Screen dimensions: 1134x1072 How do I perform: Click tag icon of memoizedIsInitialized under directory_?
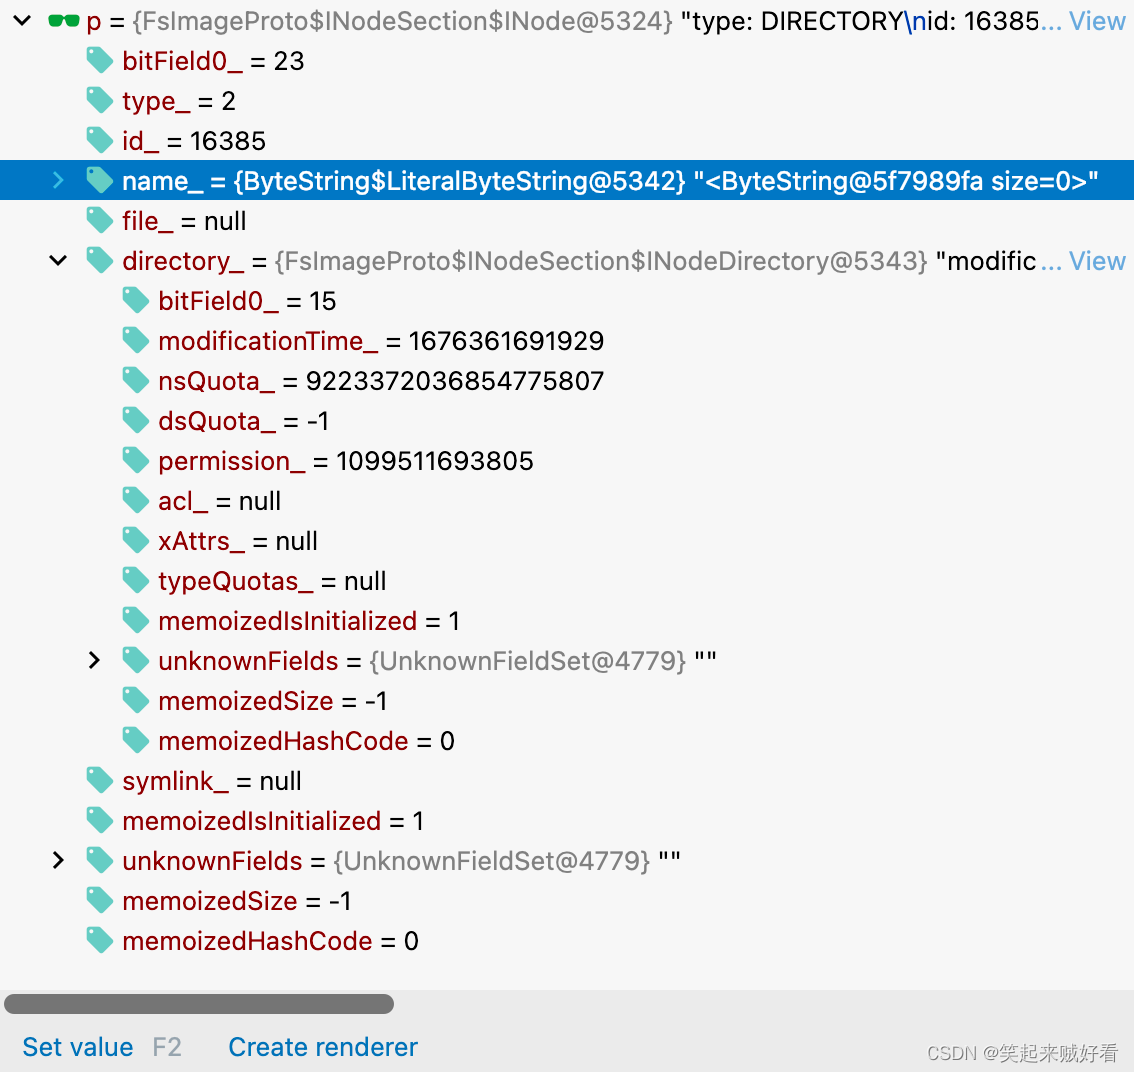(x=136, y=621)
